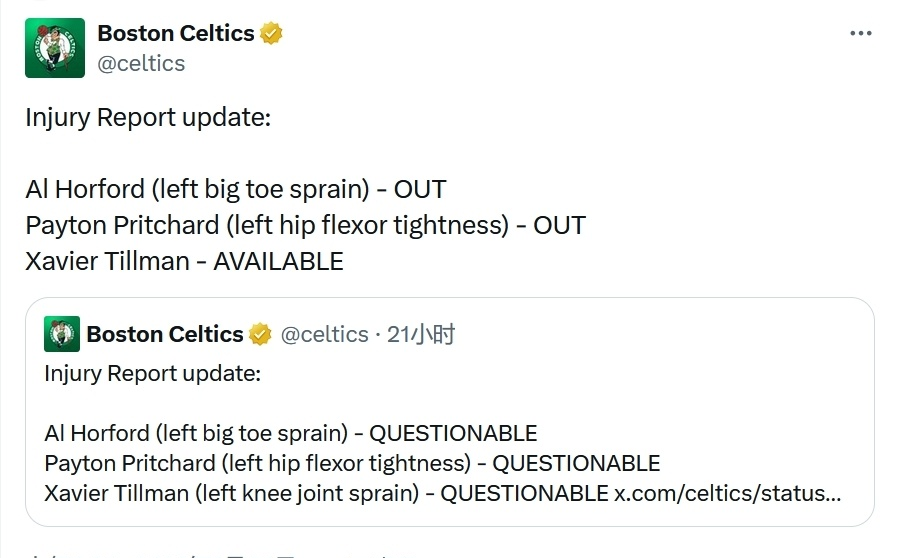This screenshot has height=558, width=897.
Task: Click the verified badge in the quoted post header
Action: click(x=260, y=334)
